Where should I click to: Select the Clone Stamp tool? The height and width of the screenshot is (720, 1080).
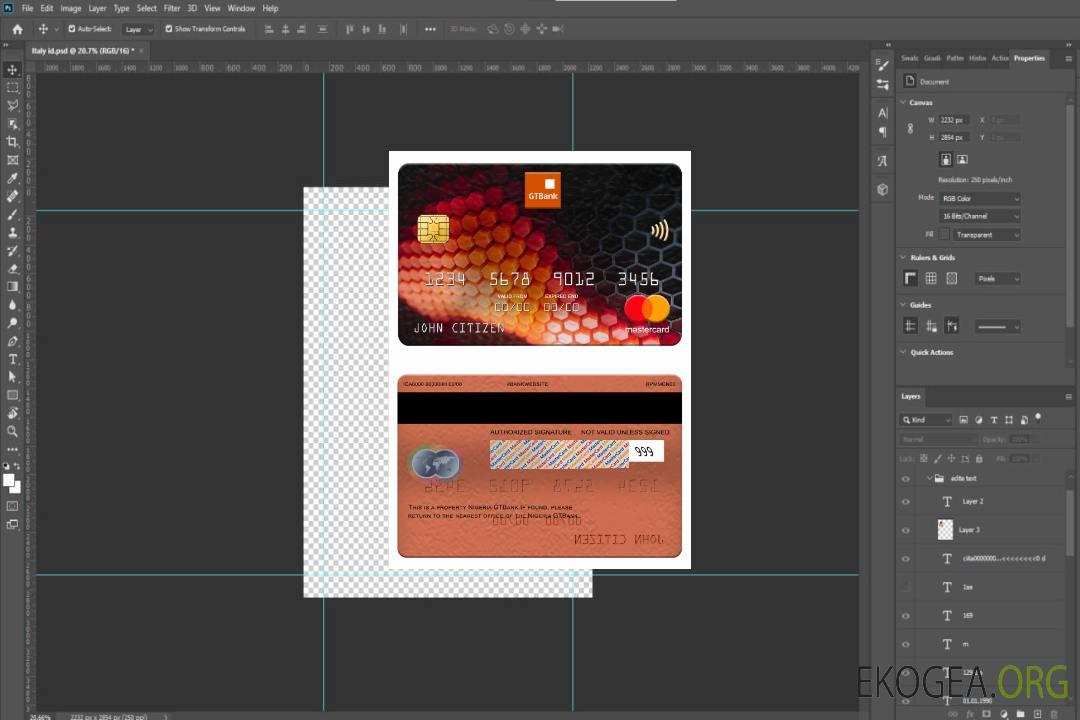[x=12, y=233]
